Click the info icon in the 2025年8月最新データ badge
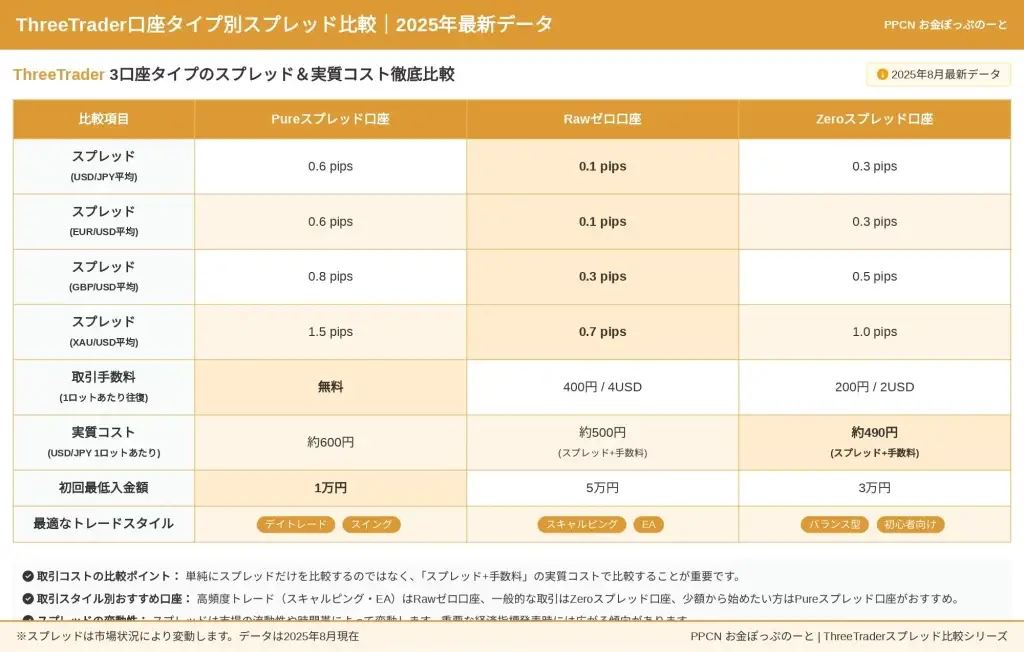This screenshot has height=652, width=1024. pos(882,74)
